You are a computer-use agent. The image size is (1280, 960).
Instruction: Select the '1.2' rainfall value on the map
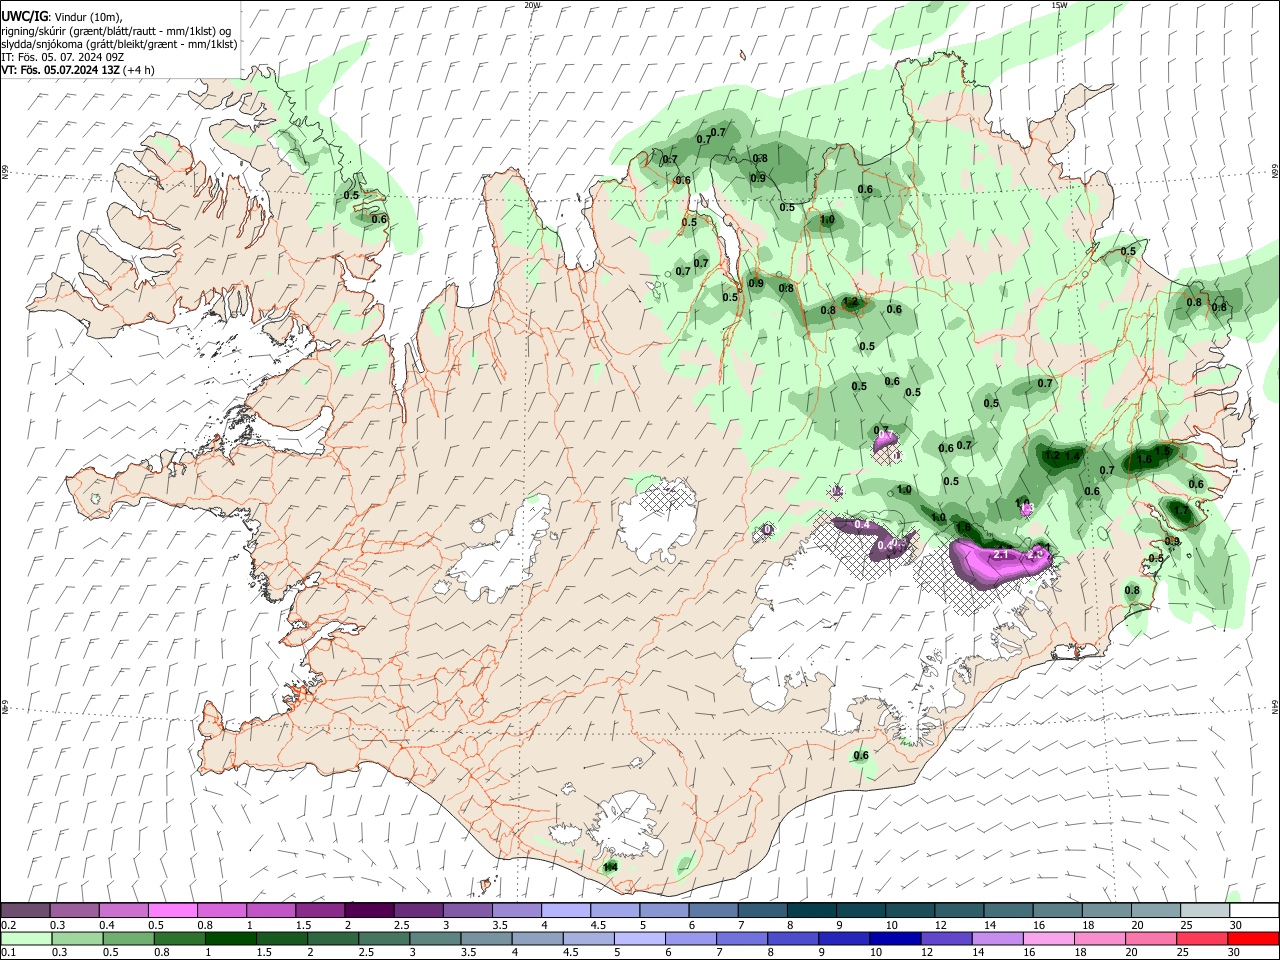point(1051,456)
